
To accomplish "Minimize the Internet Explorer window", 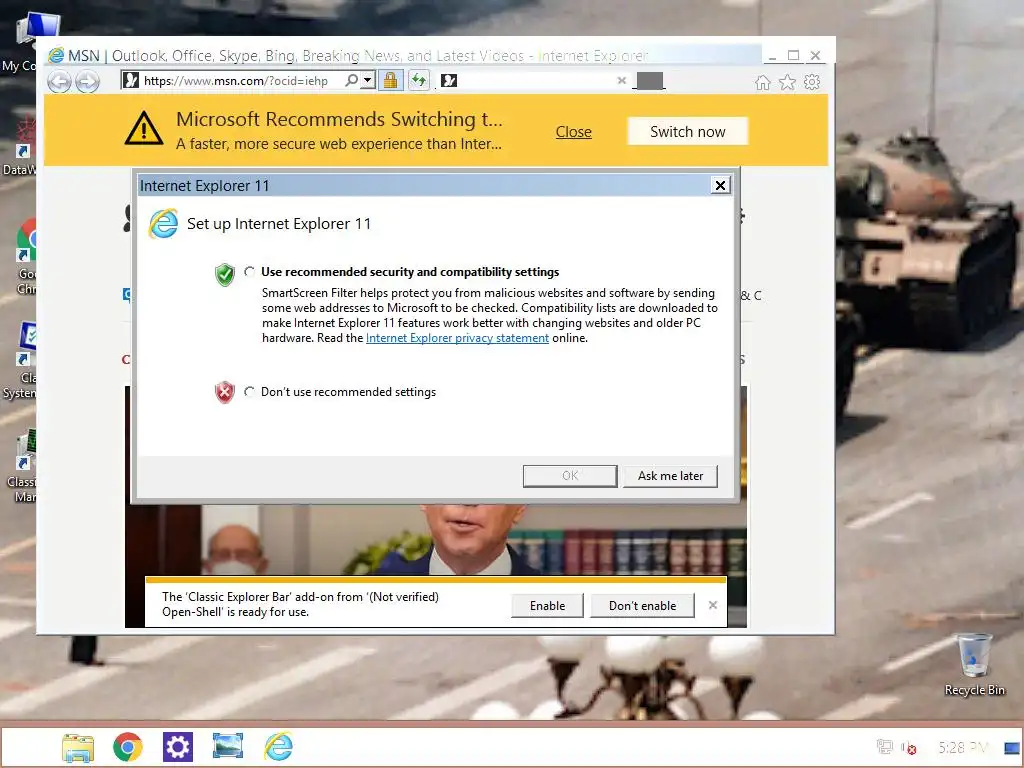I will [772, 56].
